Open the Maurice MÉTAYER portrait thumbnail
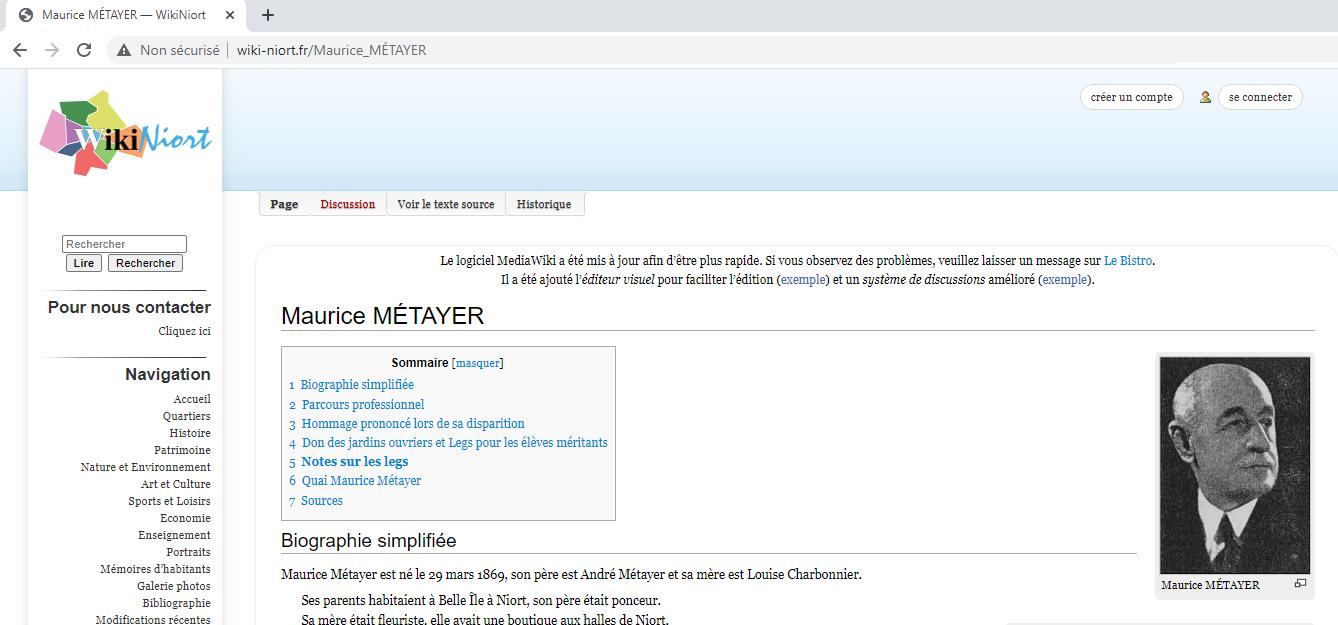The width and height of the screenshot is (1338, 625). [x=1234, y=465]
